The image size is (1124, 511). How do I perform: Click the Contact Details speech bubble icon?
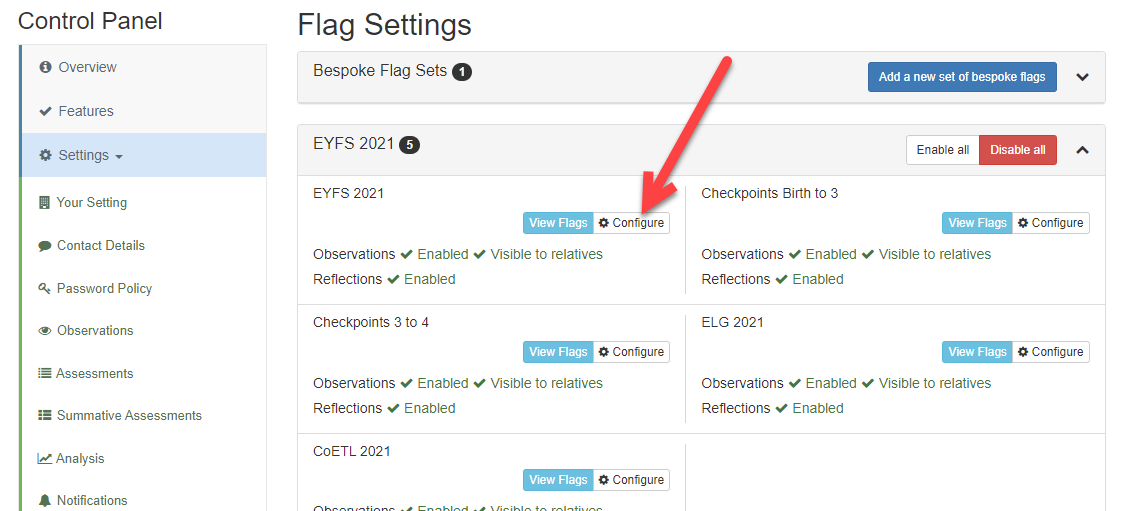point(44,246)
